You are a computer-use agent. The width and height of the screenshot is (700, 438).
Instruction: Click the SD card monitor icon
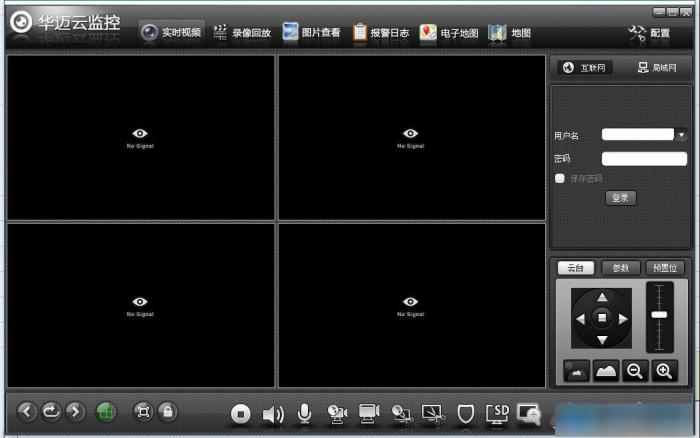tap(497, 414)
